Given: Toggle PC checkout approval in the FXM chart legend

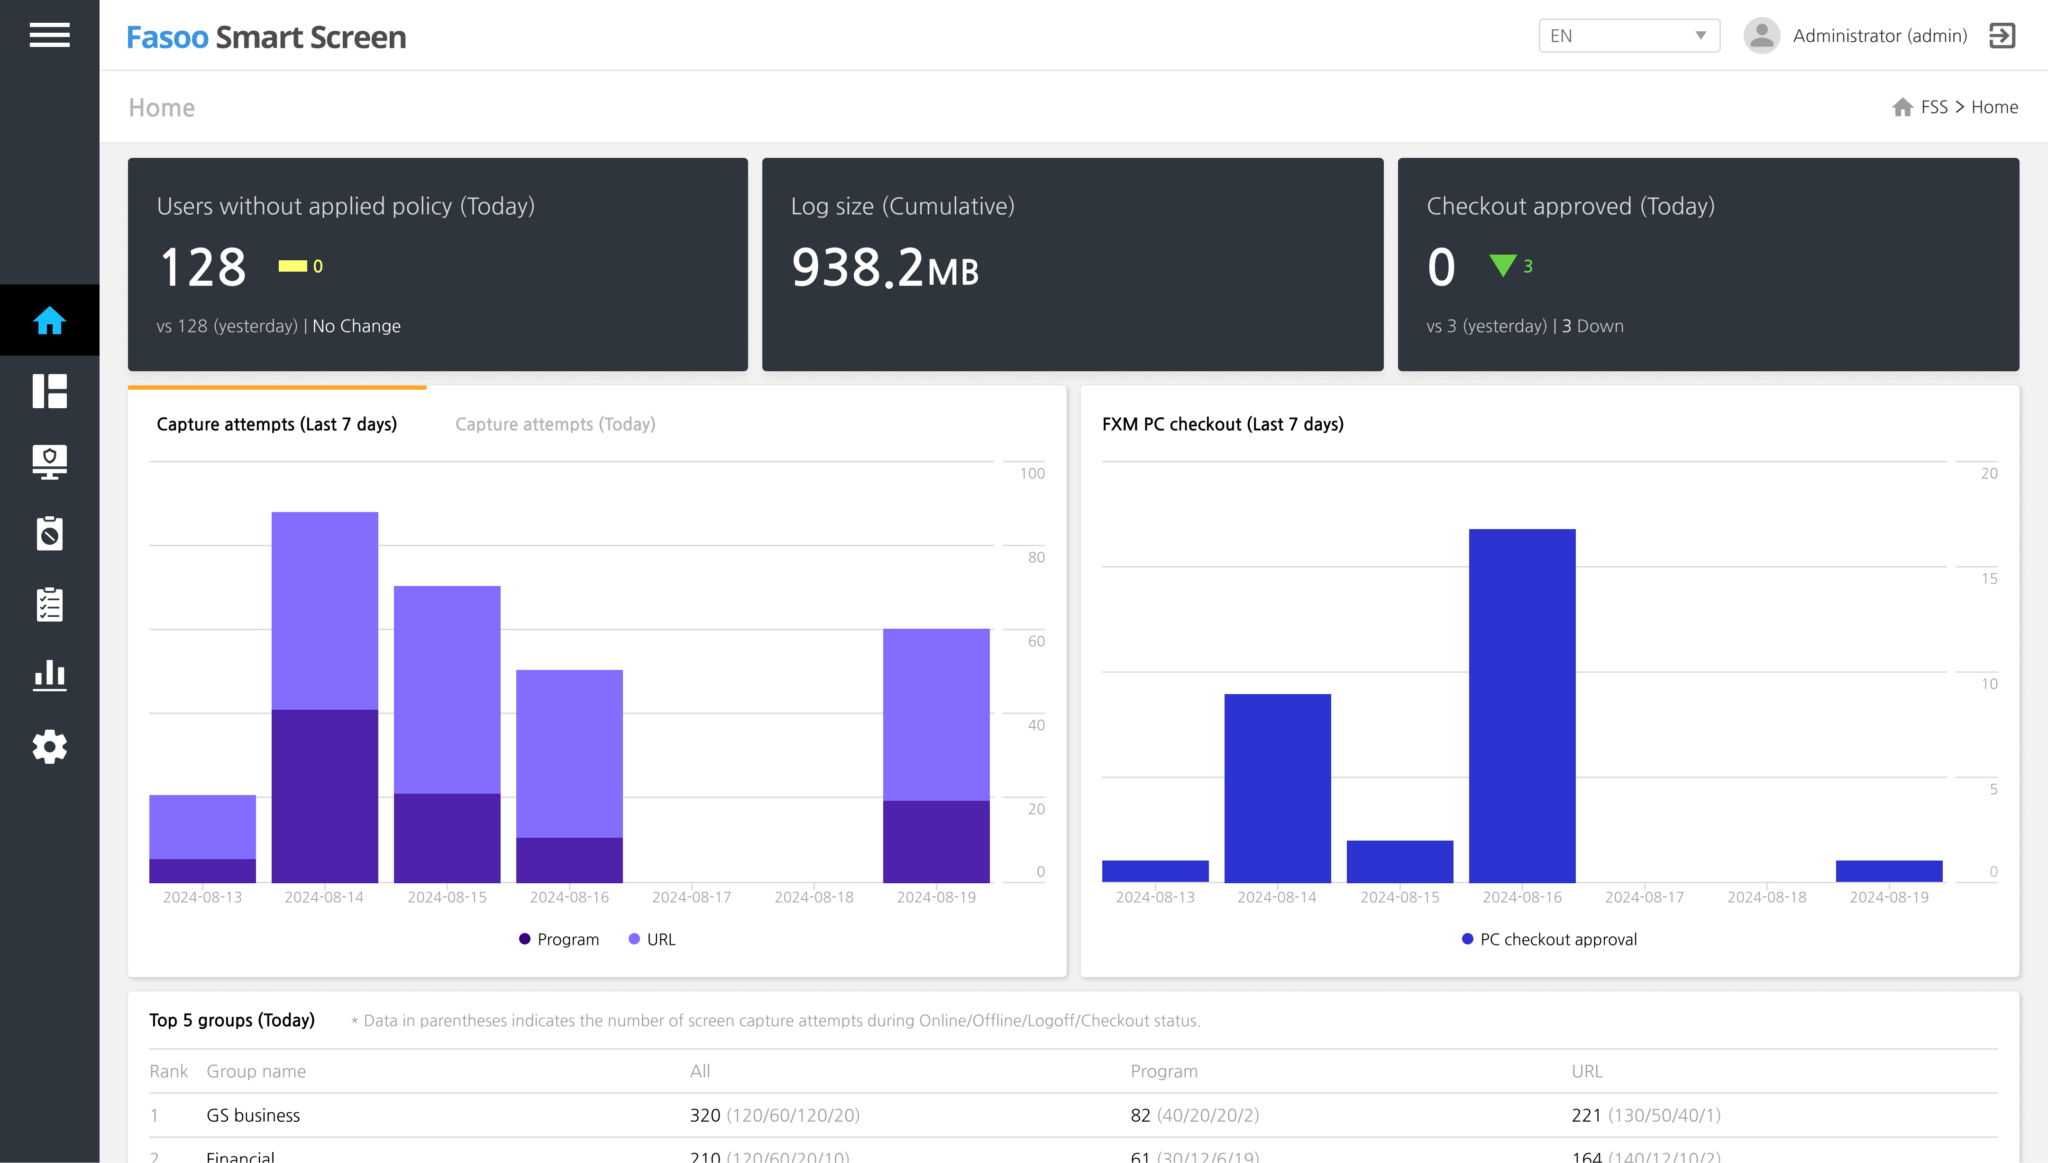Looking at the screenshot, I should pos(1548,938).
